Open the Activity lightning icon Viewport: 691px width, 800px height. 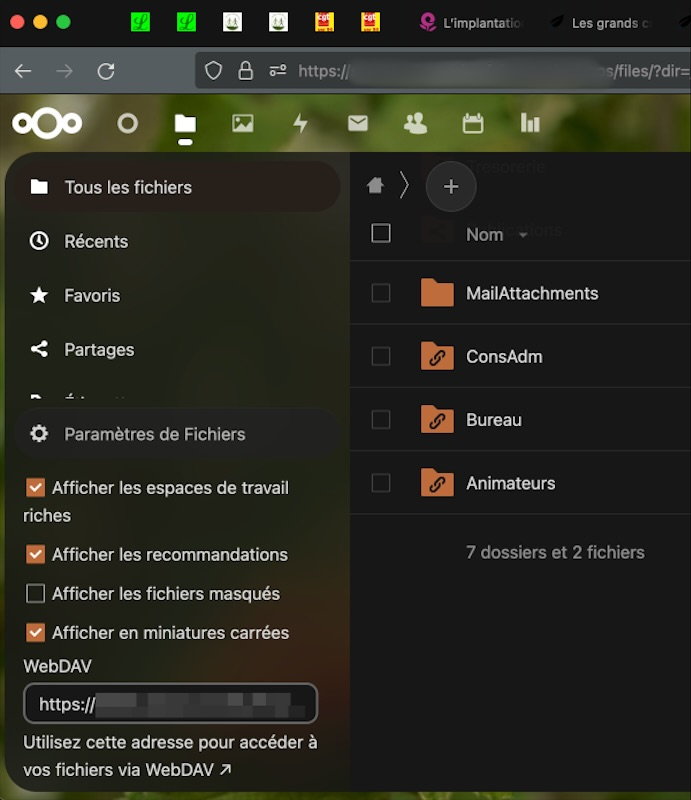point(300,123)
